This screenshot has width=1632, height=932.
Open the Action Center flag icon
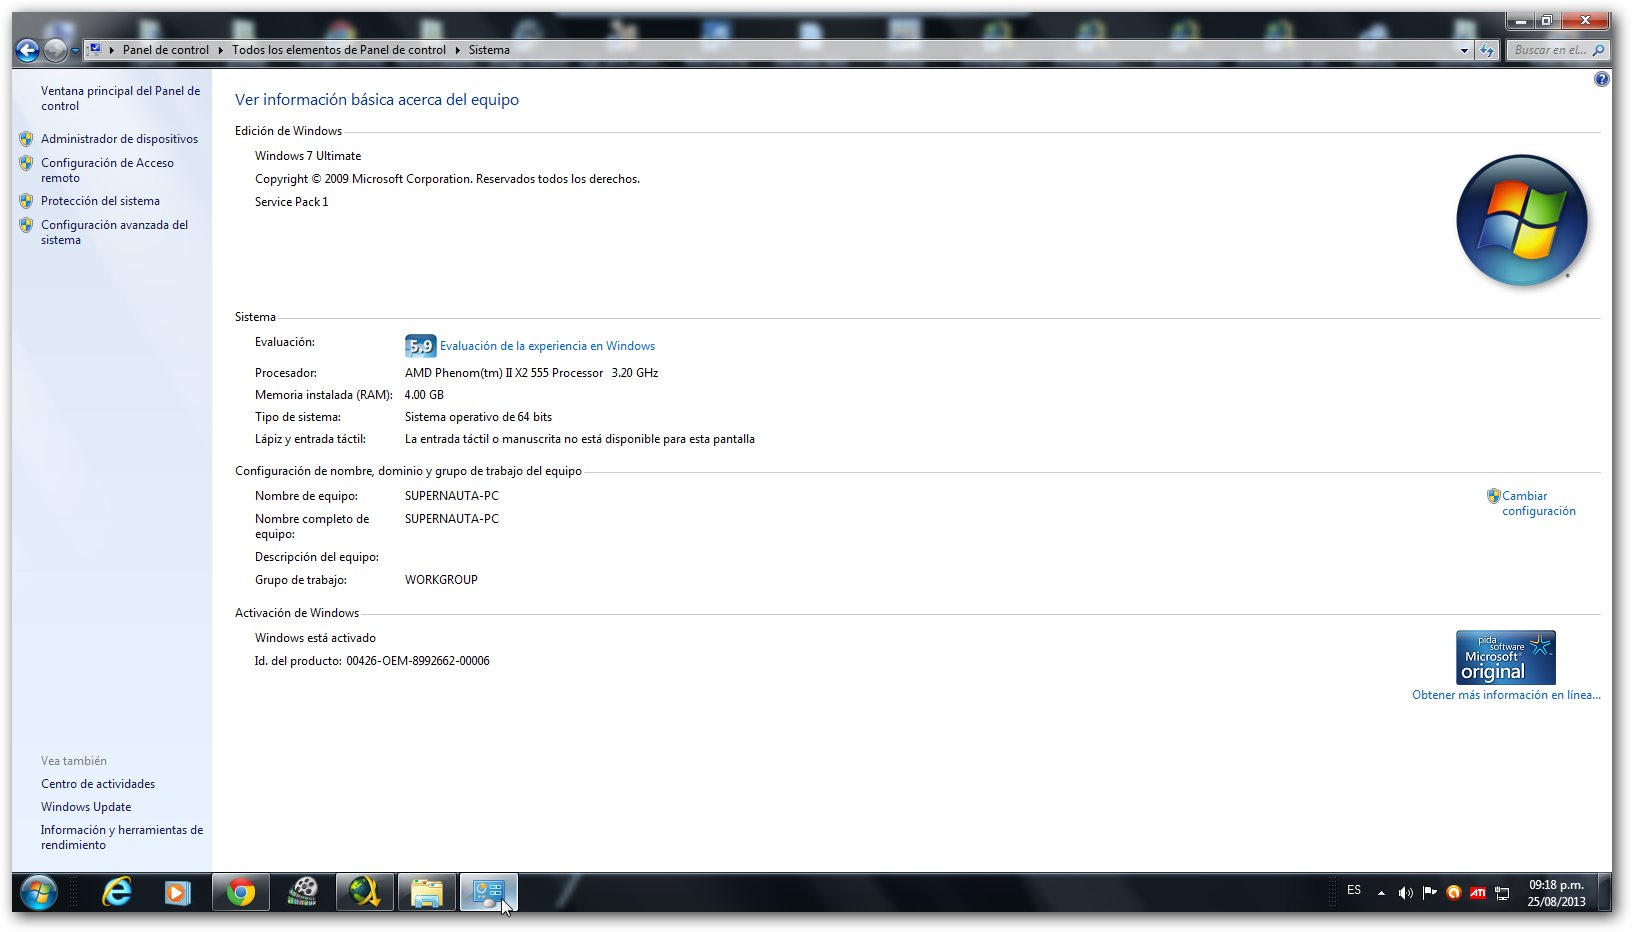tap(1430, 893)
